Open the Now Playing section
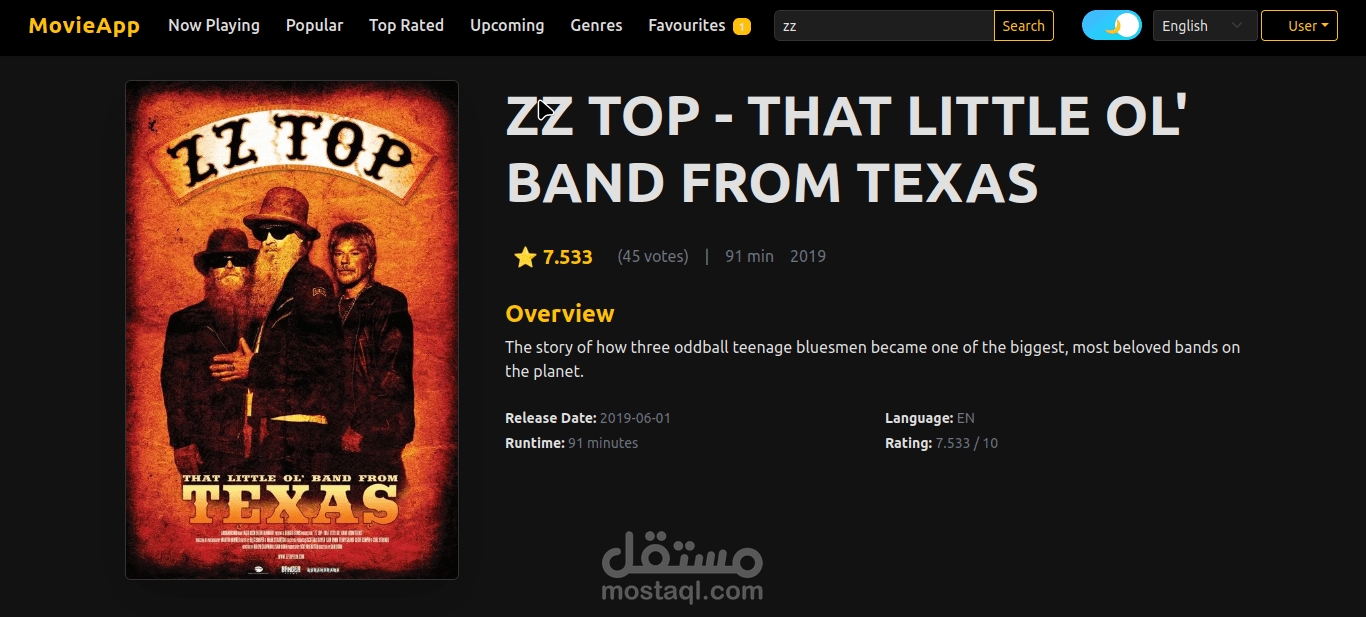1366x617 pixels. tap(214, 25)
